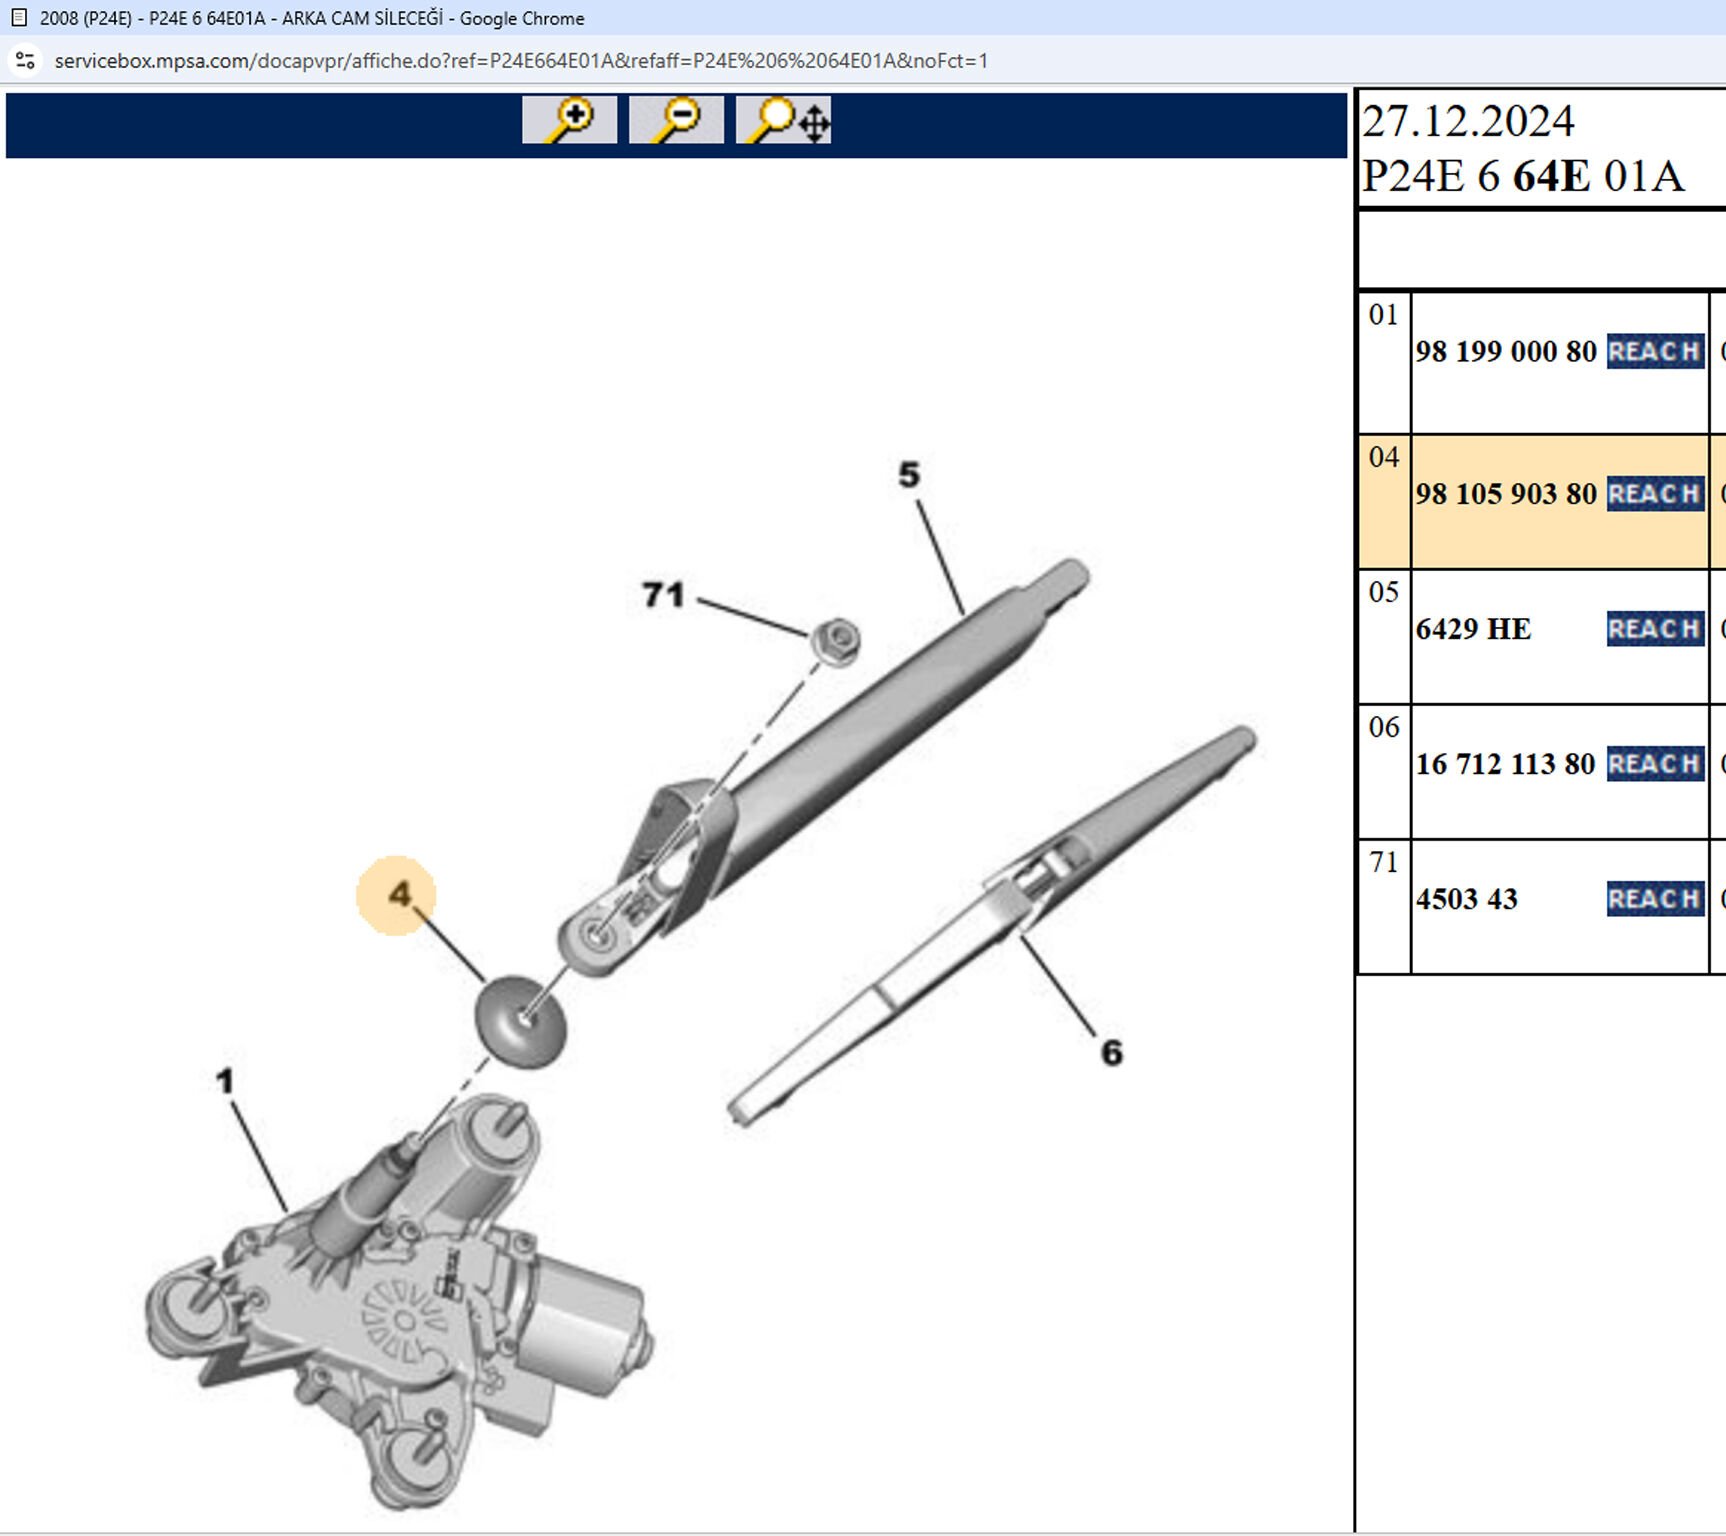Viewport: 1726px width, 1536px height.
Task: Click callout number 5 on the wiper arm
Action: click(908, 474)
